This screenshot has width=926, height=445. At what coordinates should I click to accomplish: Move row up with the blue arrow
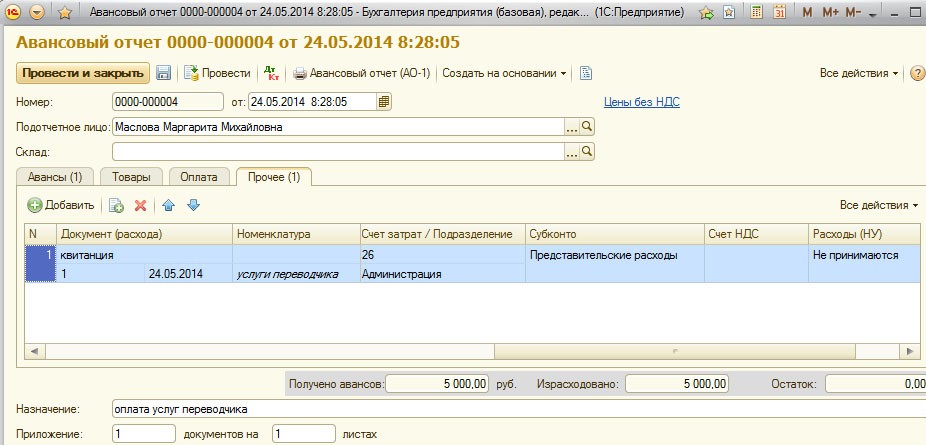point(169,205)
